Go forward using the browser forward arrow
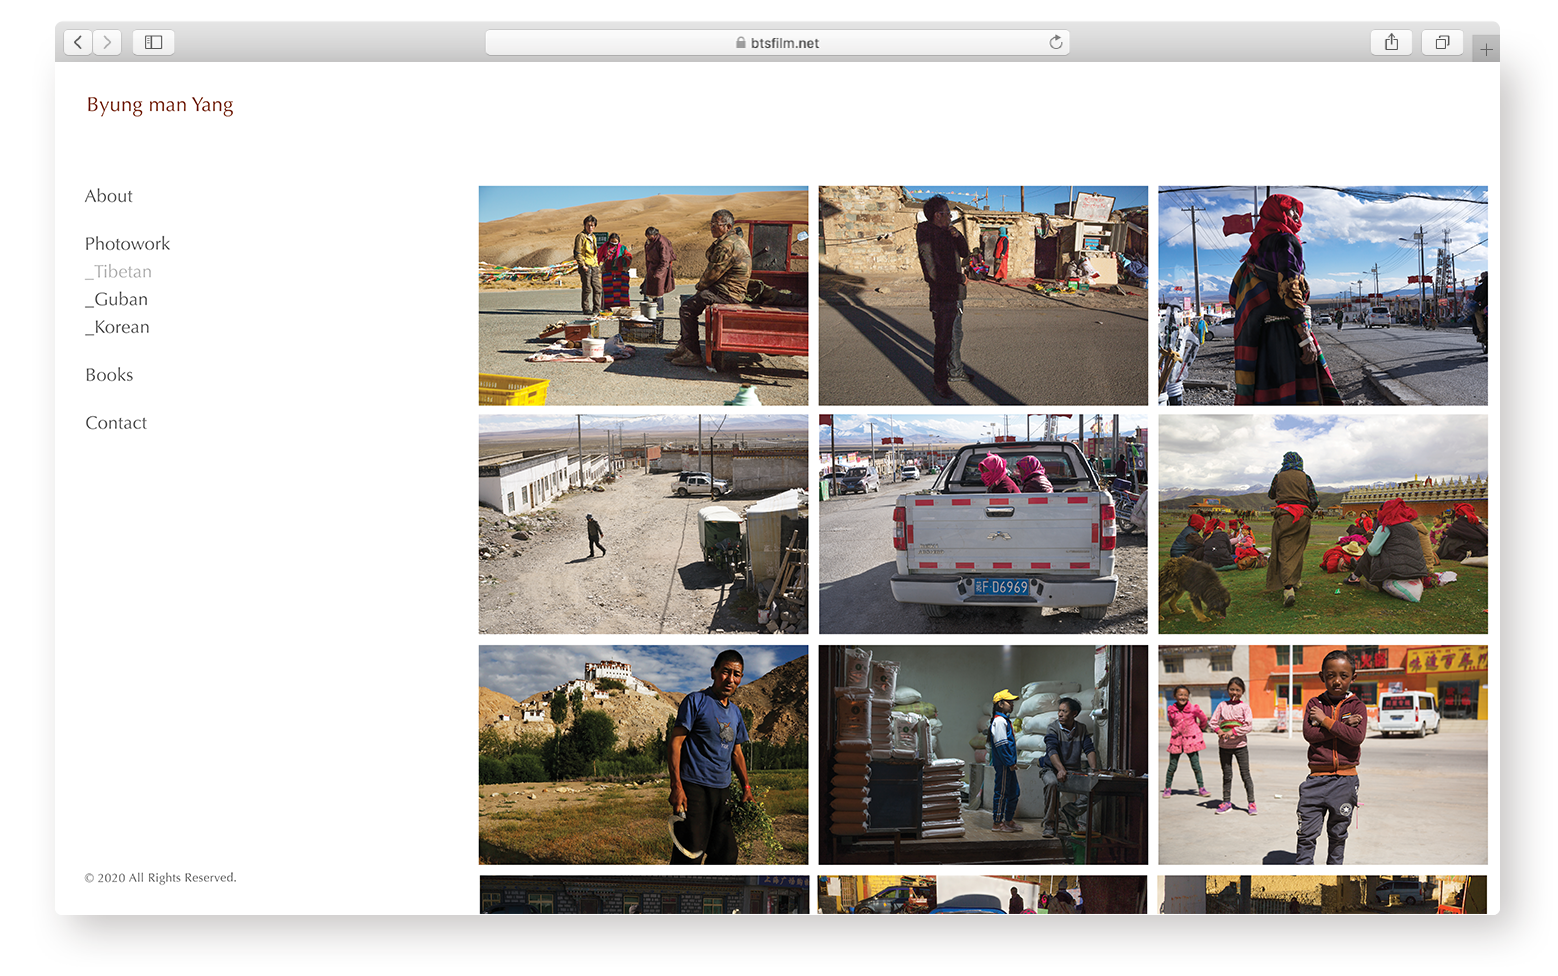 (x=107, y=42)
